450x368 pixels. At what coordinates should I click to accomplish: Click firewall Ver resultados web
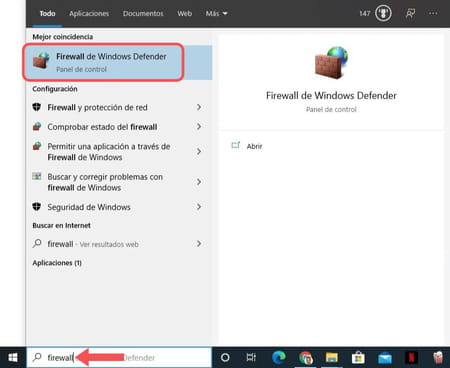(93, 244)
